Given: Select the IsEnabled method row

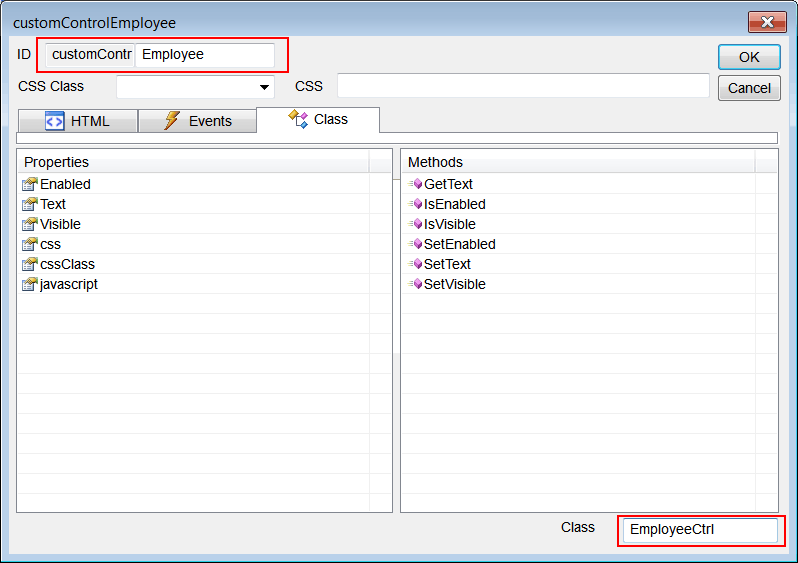Looking at the screenshot, I should click(x=589, y=204).
